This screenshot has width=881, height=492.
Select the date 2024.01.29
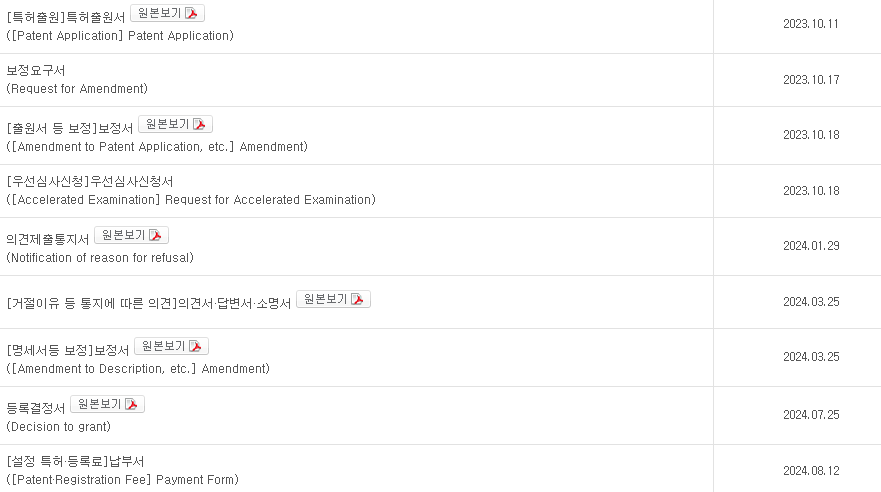811,246
